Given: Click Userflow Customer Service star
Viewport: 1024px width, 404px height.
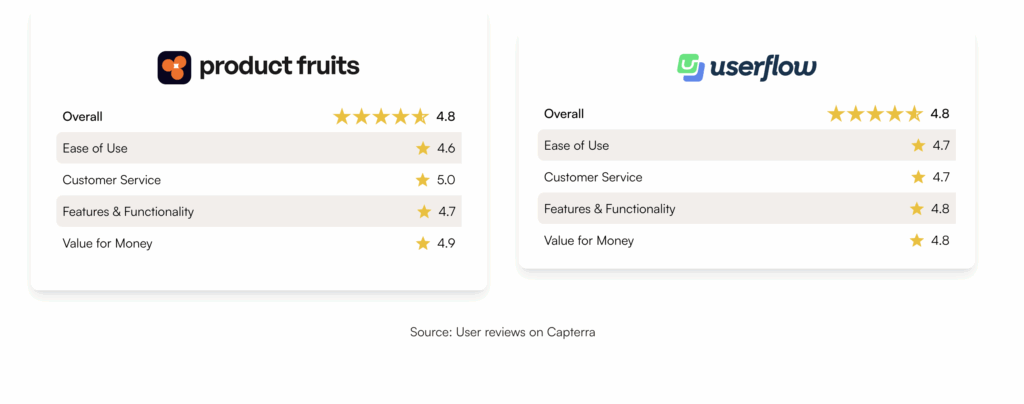Looking at the screenshot, I should tap(918, 177).
